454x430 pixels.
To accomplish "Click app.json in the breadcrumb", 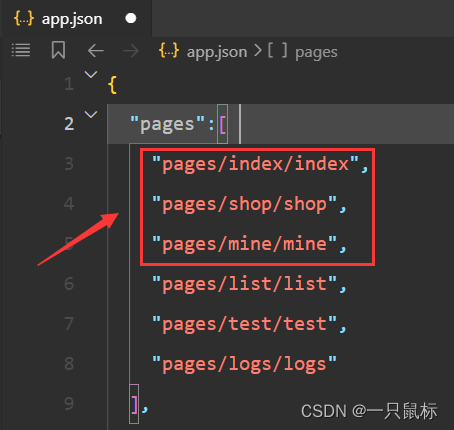I will tap(217, 52).
